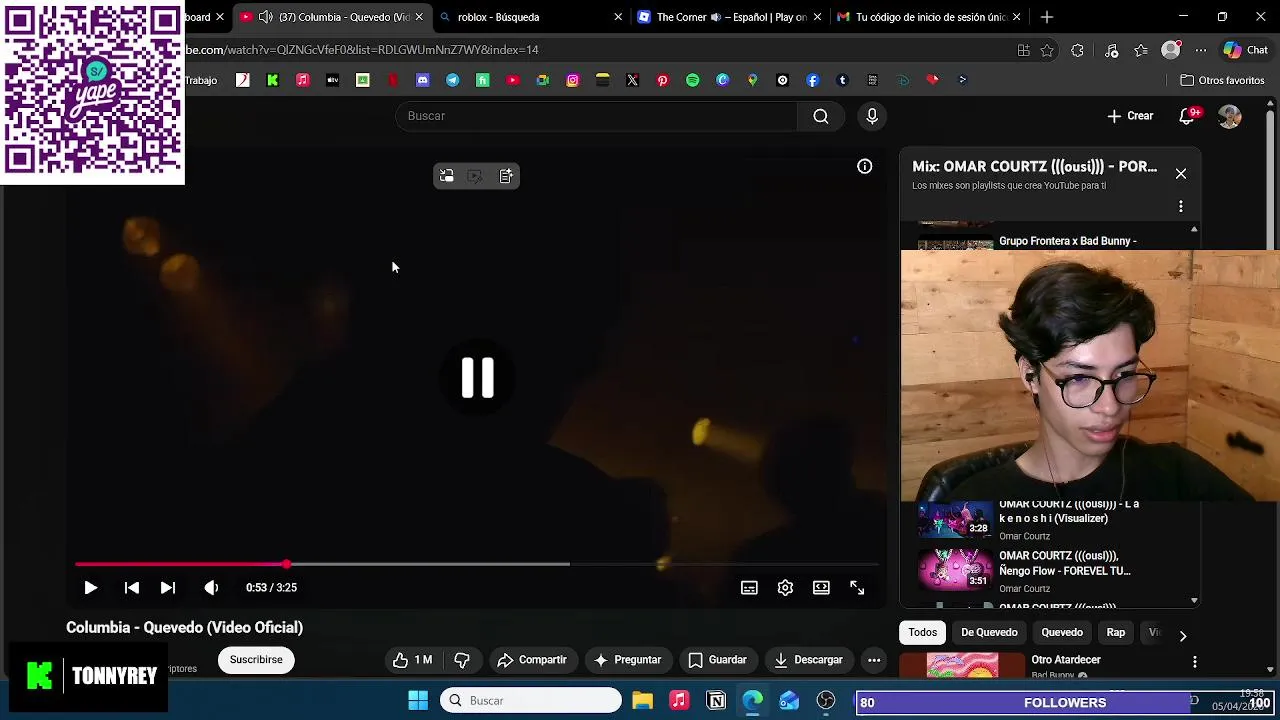Add page to favorites star icon

coord(1047,50)
